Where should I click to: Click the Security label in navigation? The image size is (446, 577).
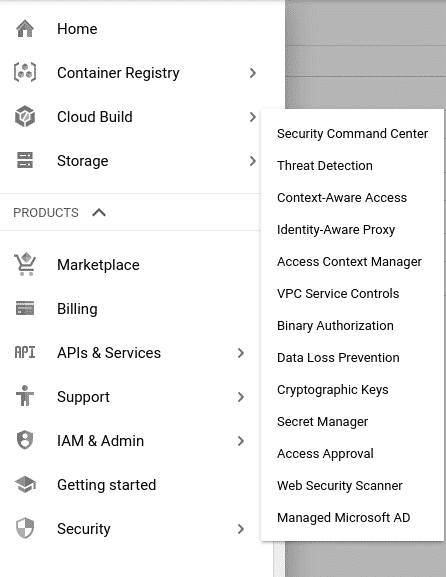tap(84, 529)
